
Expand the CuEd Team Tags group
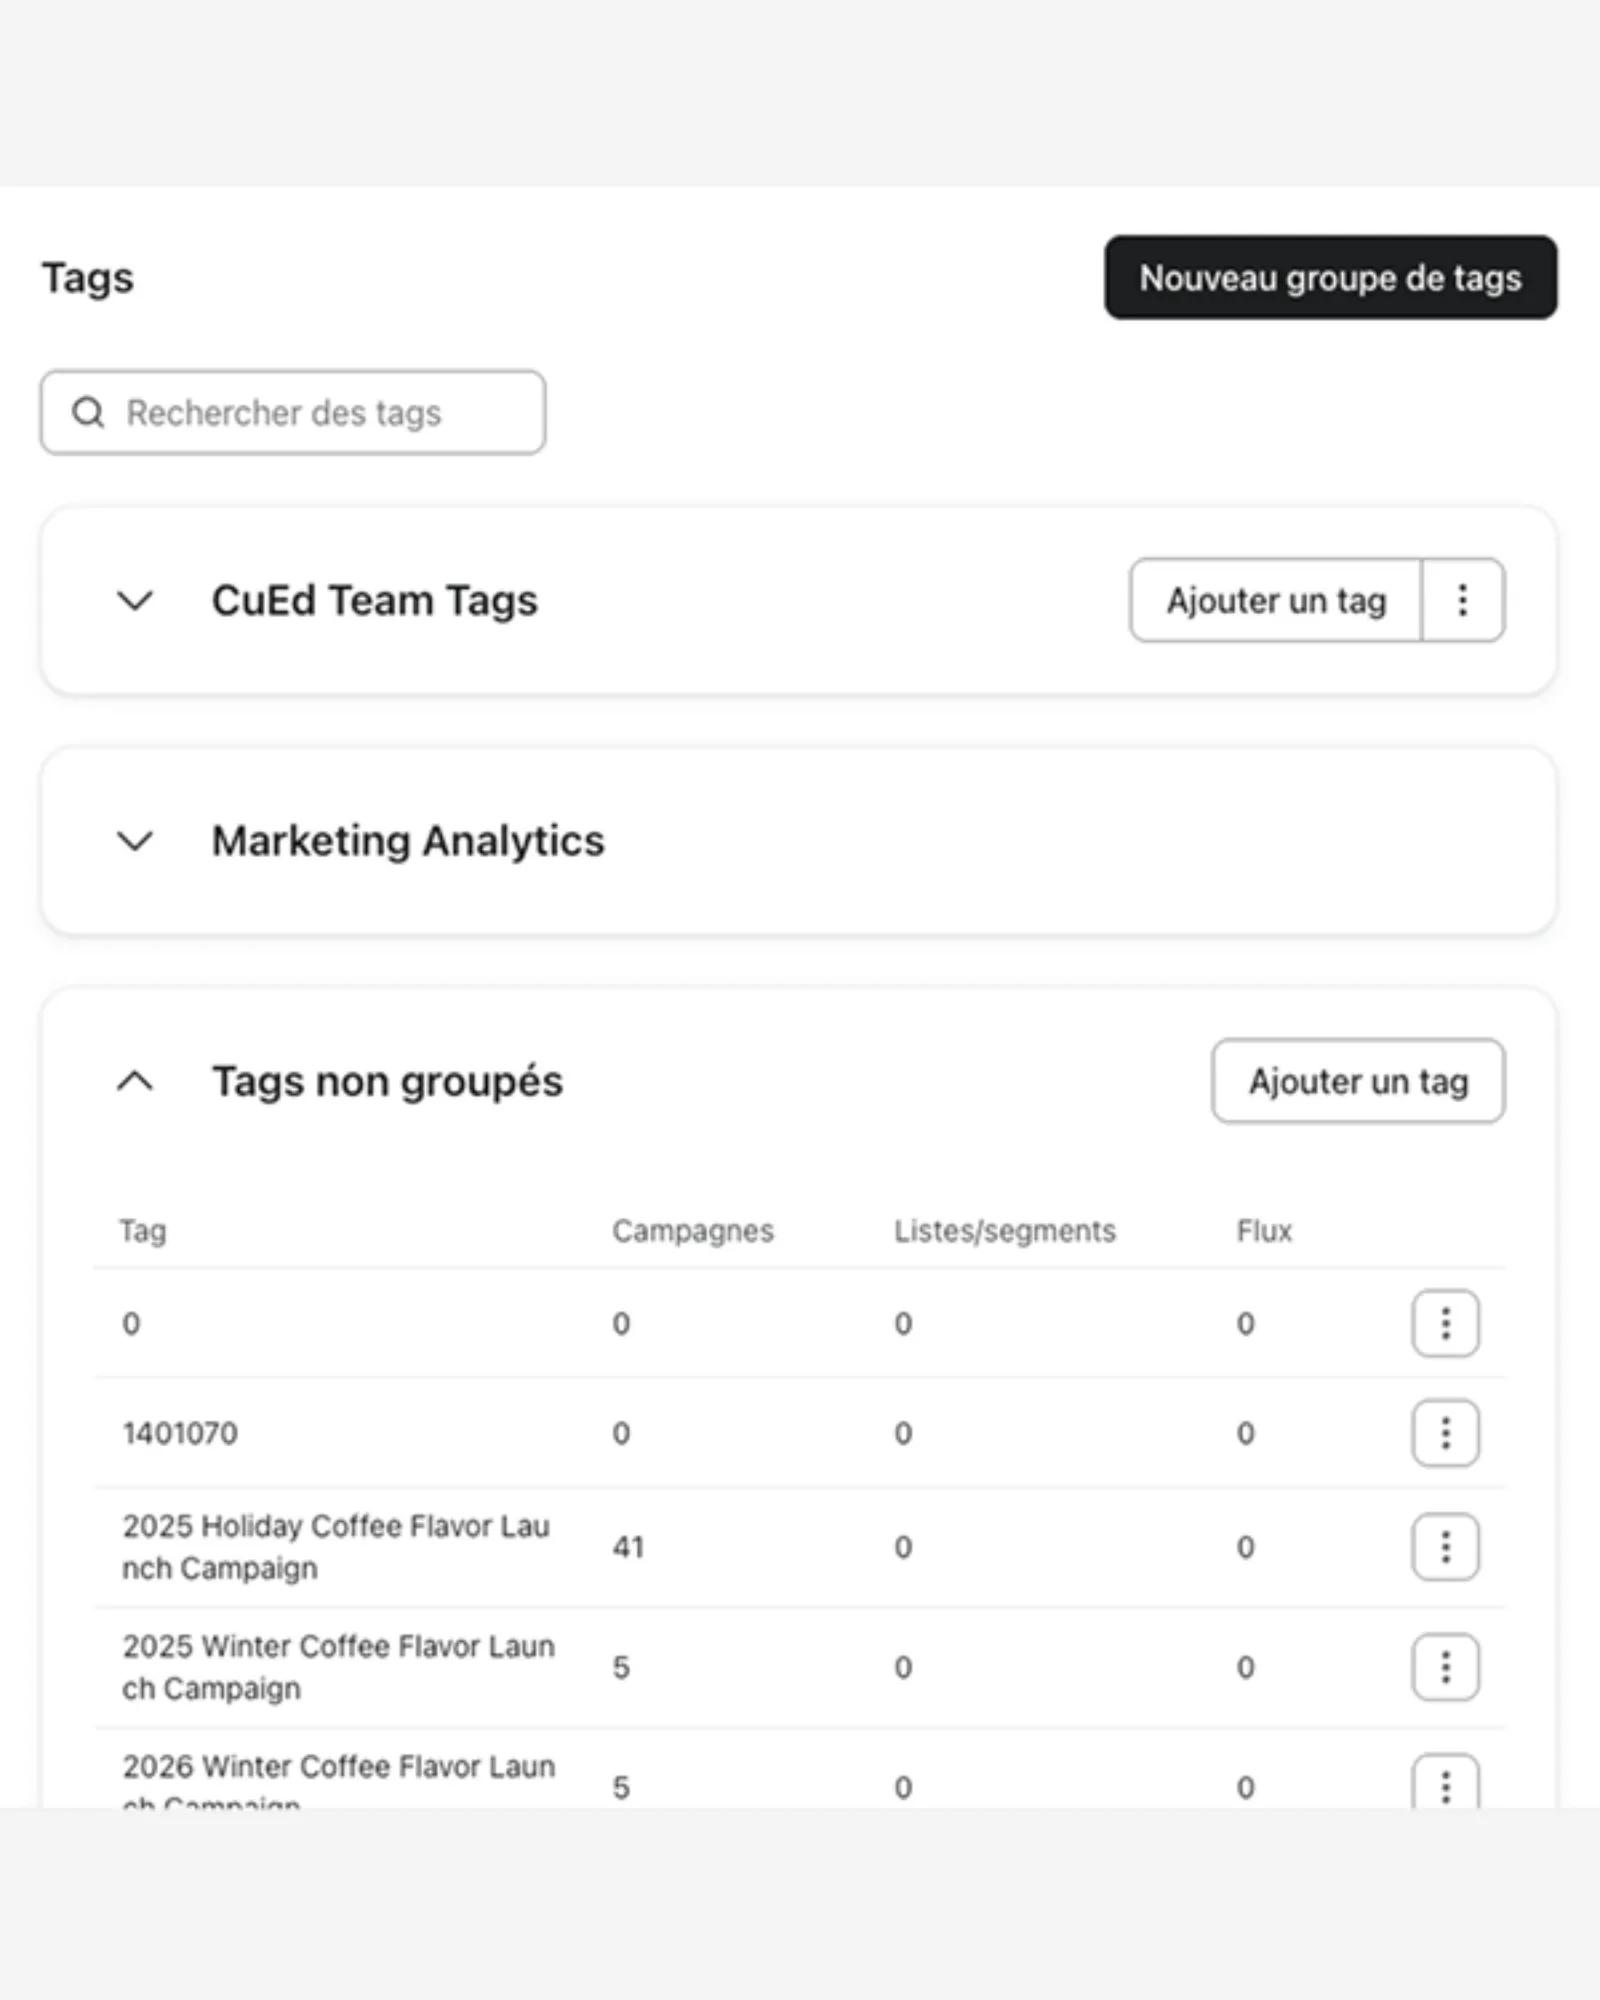(x=135, y=600)
